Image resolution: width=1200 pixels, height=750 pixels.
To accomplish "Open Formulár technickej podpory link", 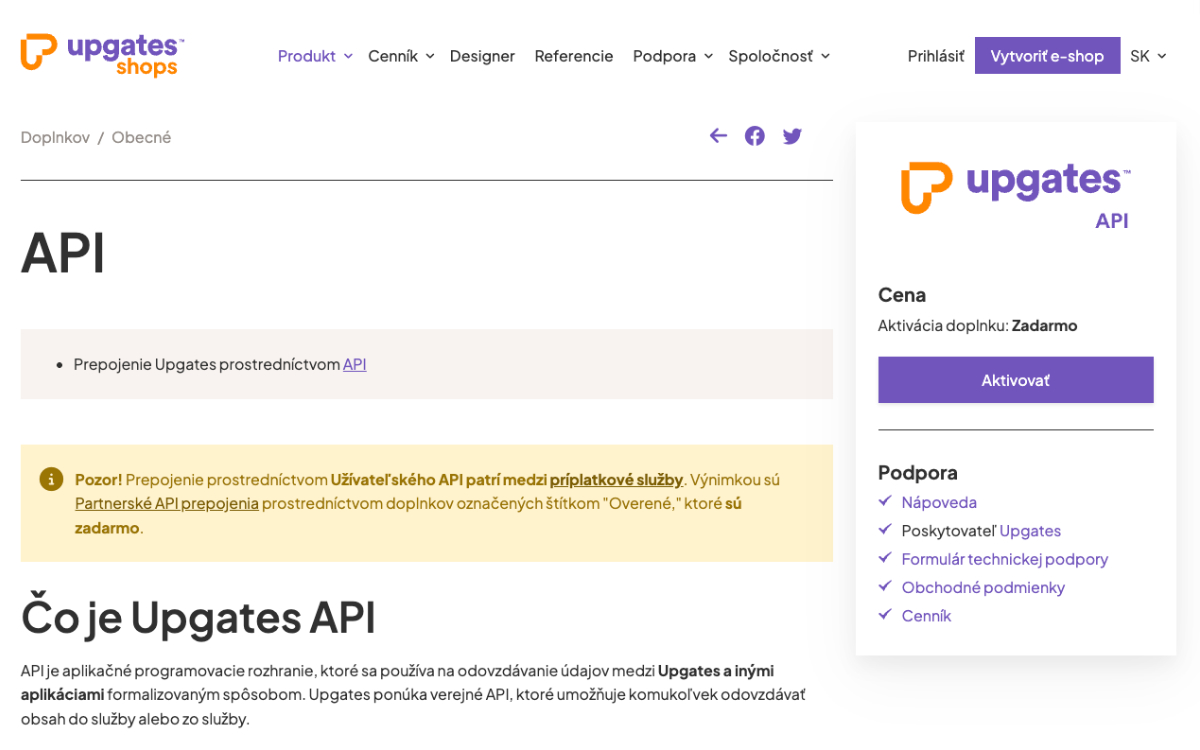I will coord(1004,559).
